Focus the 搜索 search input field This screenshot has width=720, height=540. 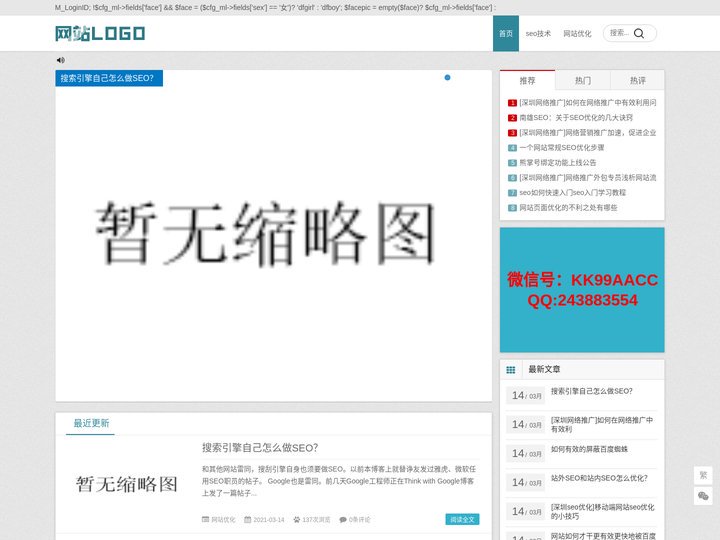(619, 33)
